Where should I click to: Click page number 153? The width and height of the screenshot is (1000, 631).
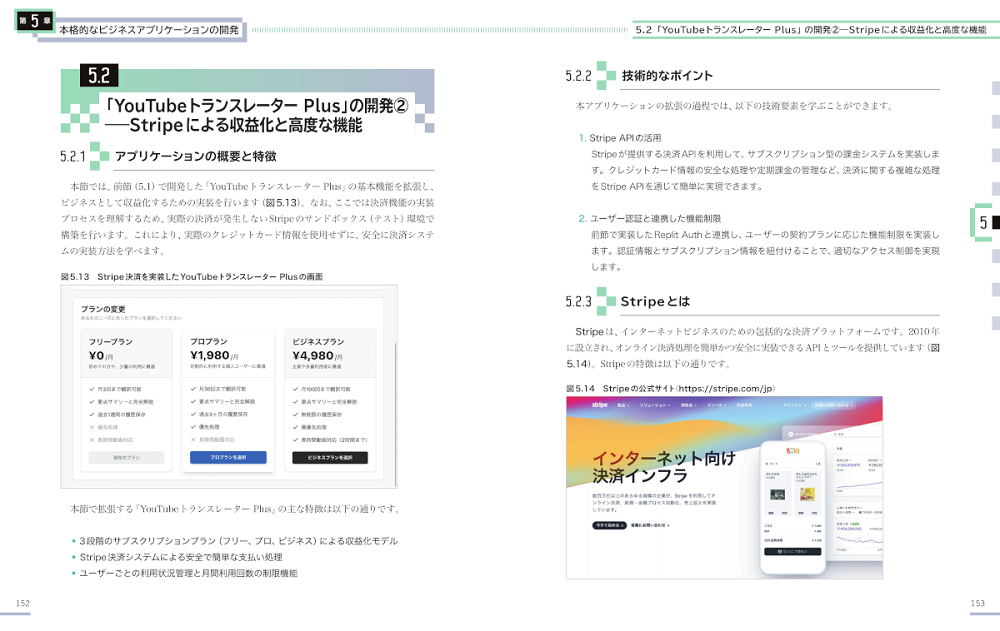pyautogui.click(x=978, y=603)
